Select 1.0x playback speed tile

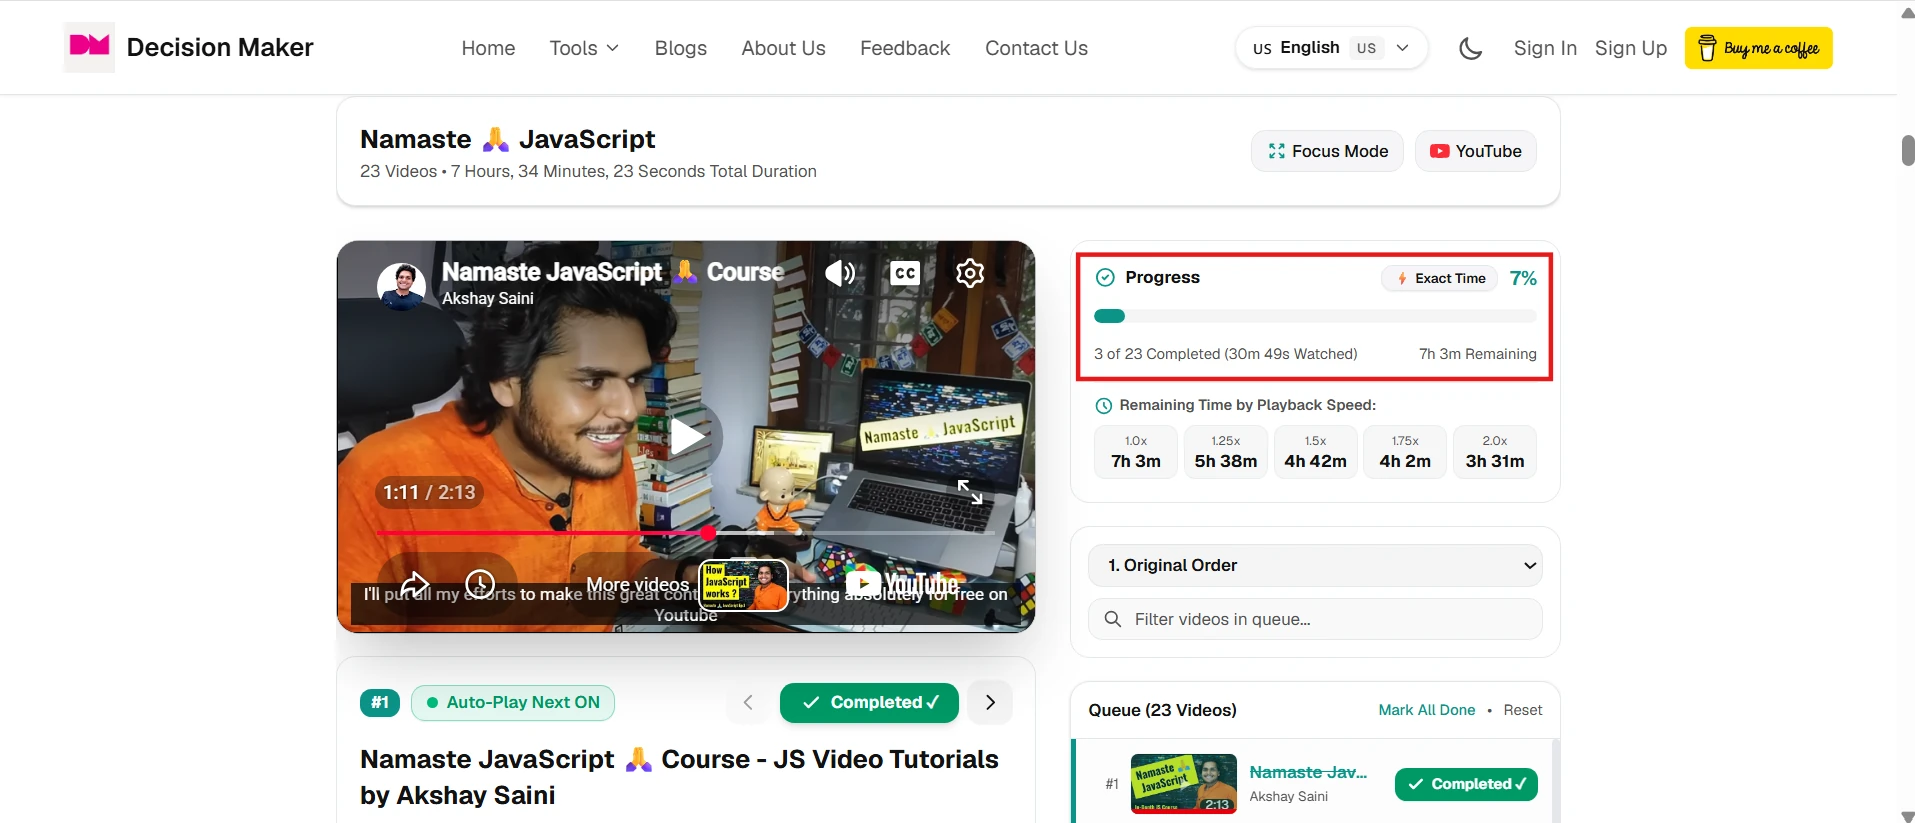(1136, 452)
